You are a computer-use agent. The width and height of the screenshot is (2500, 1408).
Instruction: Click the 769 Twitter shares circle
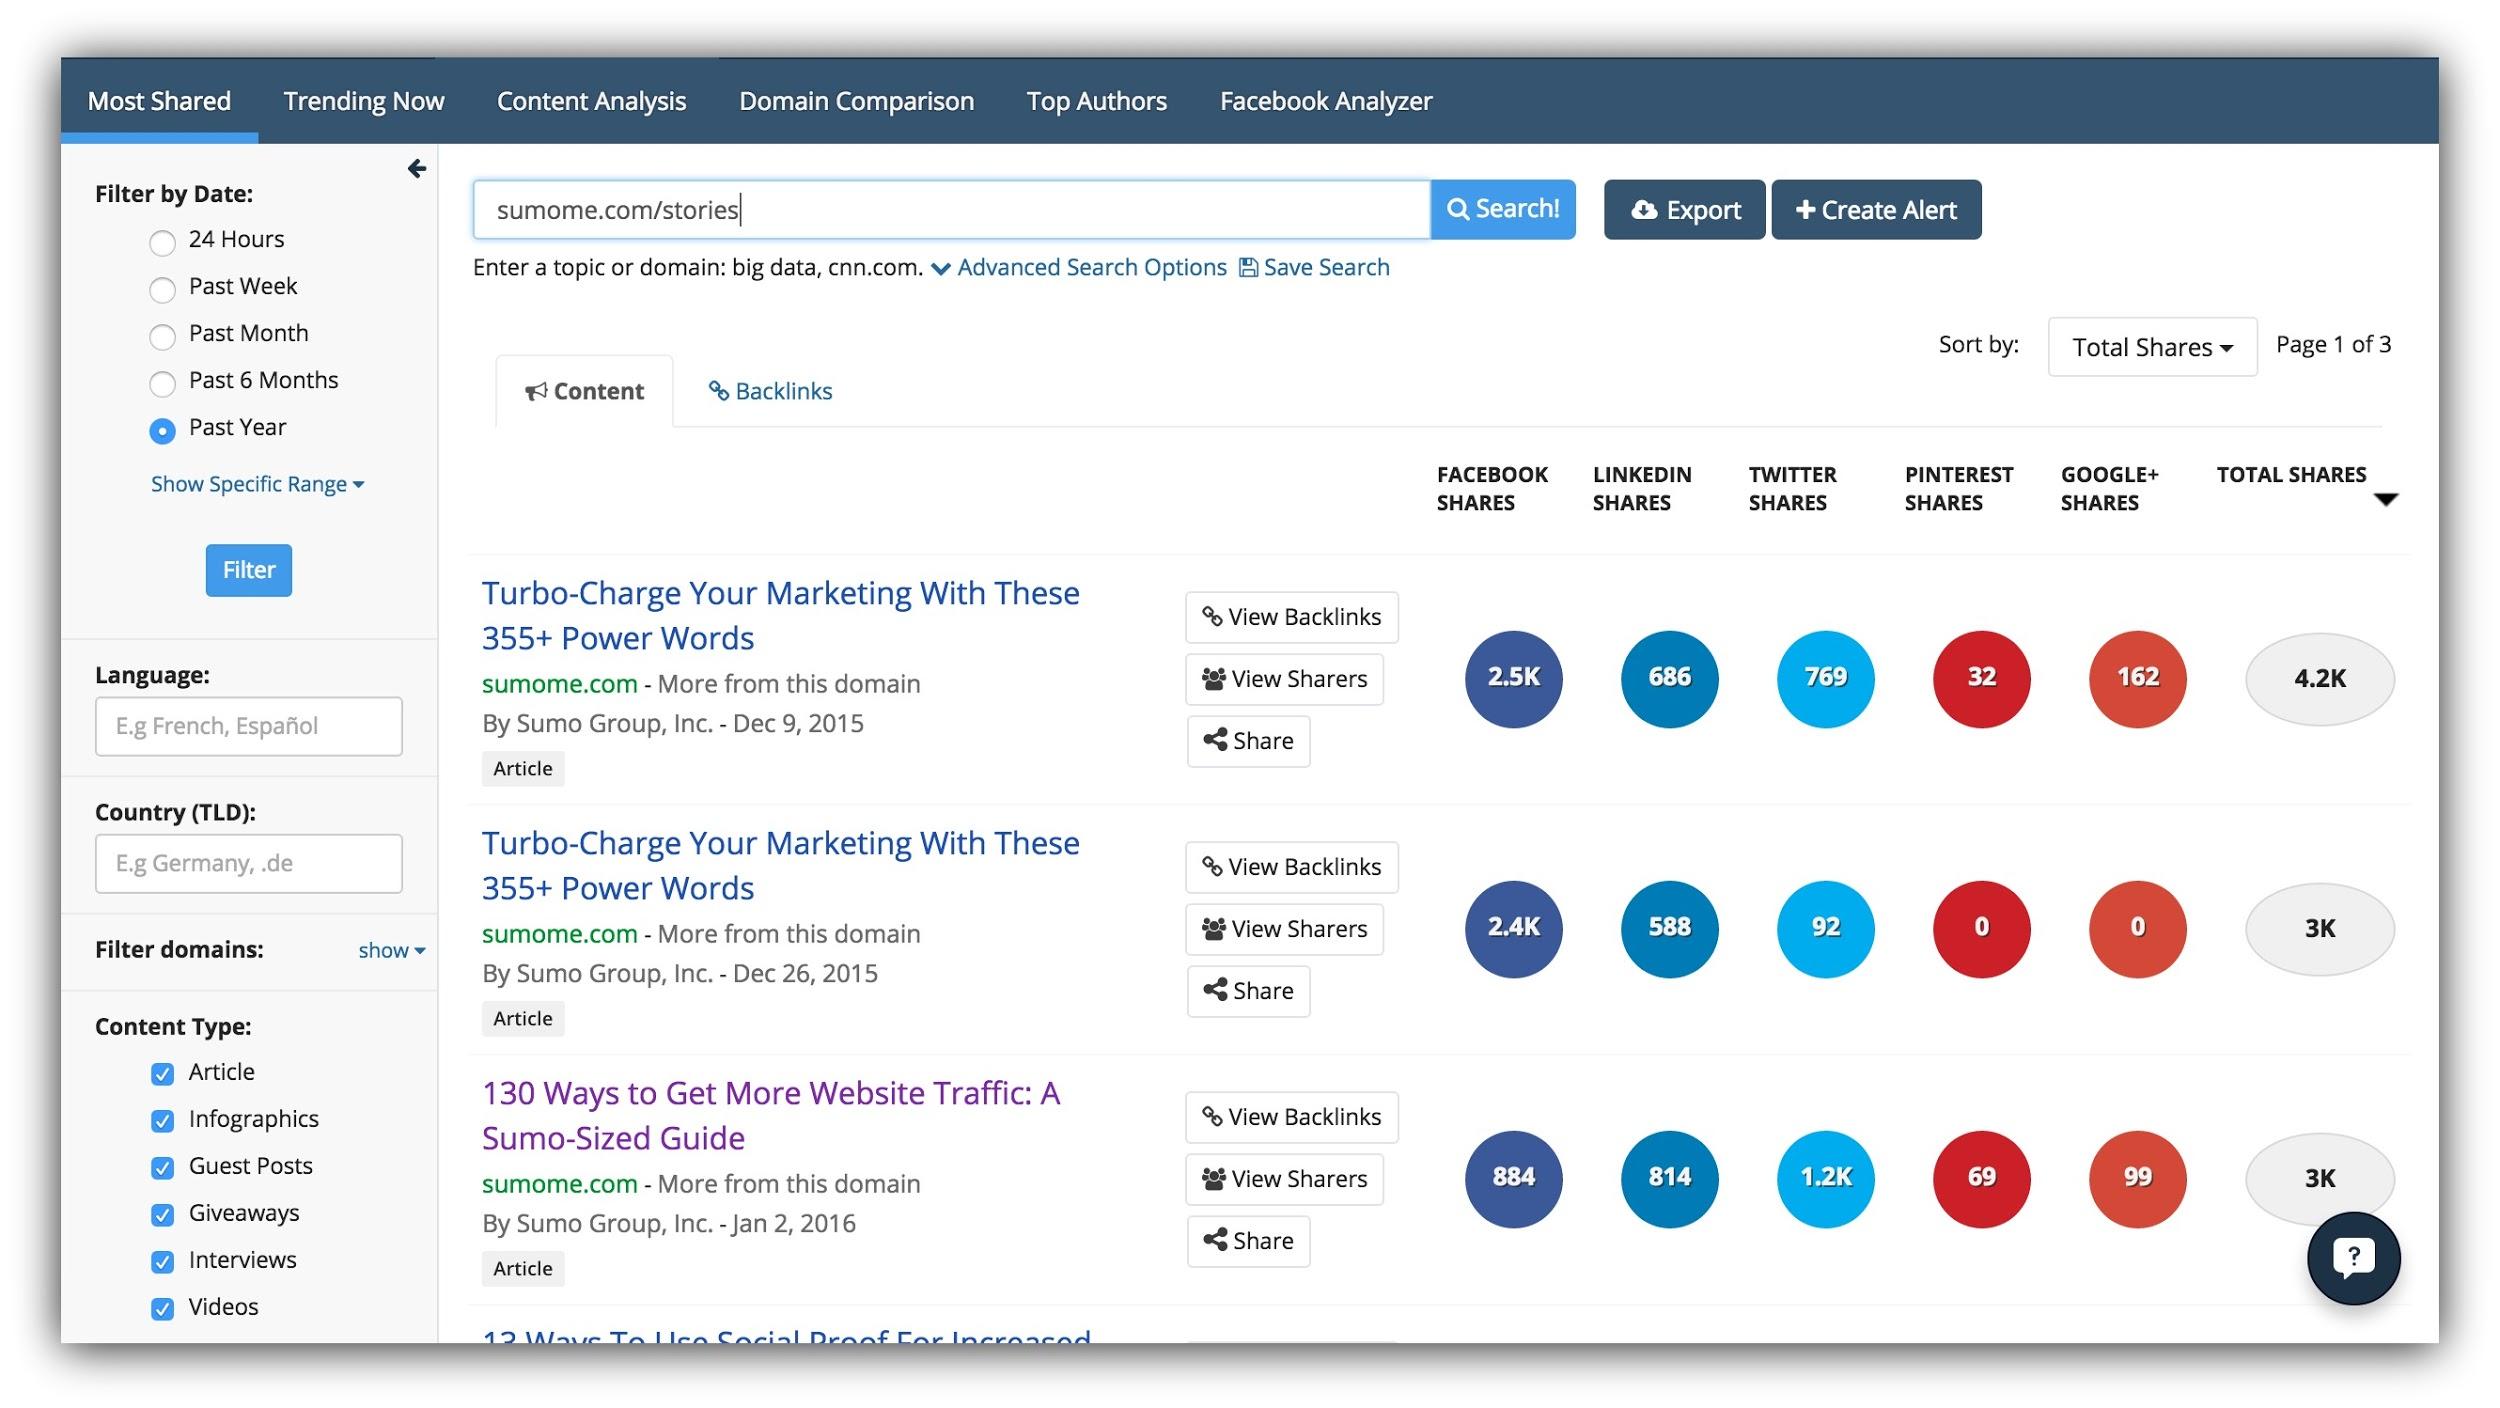(x=1825, y=678)
